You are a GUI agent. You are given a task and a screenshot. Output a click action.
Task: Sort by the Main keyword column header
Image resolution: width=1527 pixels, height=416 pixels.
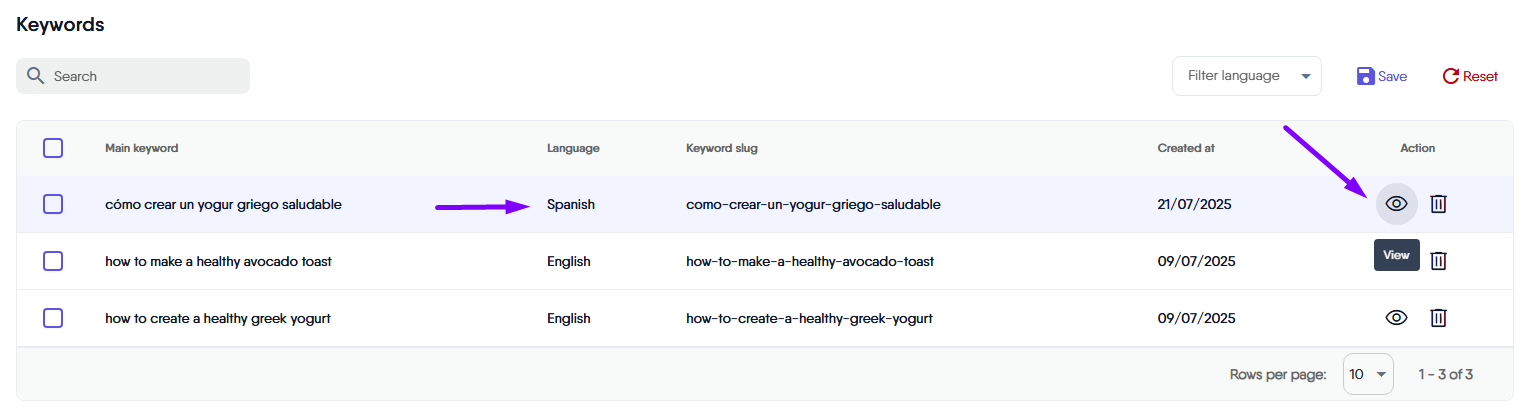141,148
